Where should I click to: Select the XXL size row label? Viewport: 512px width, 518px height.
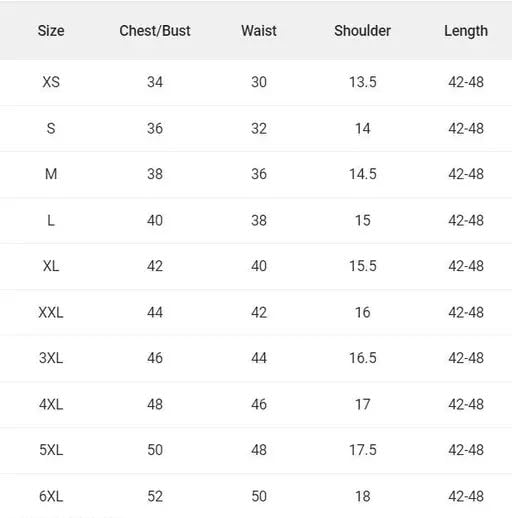tap(51, 312)
